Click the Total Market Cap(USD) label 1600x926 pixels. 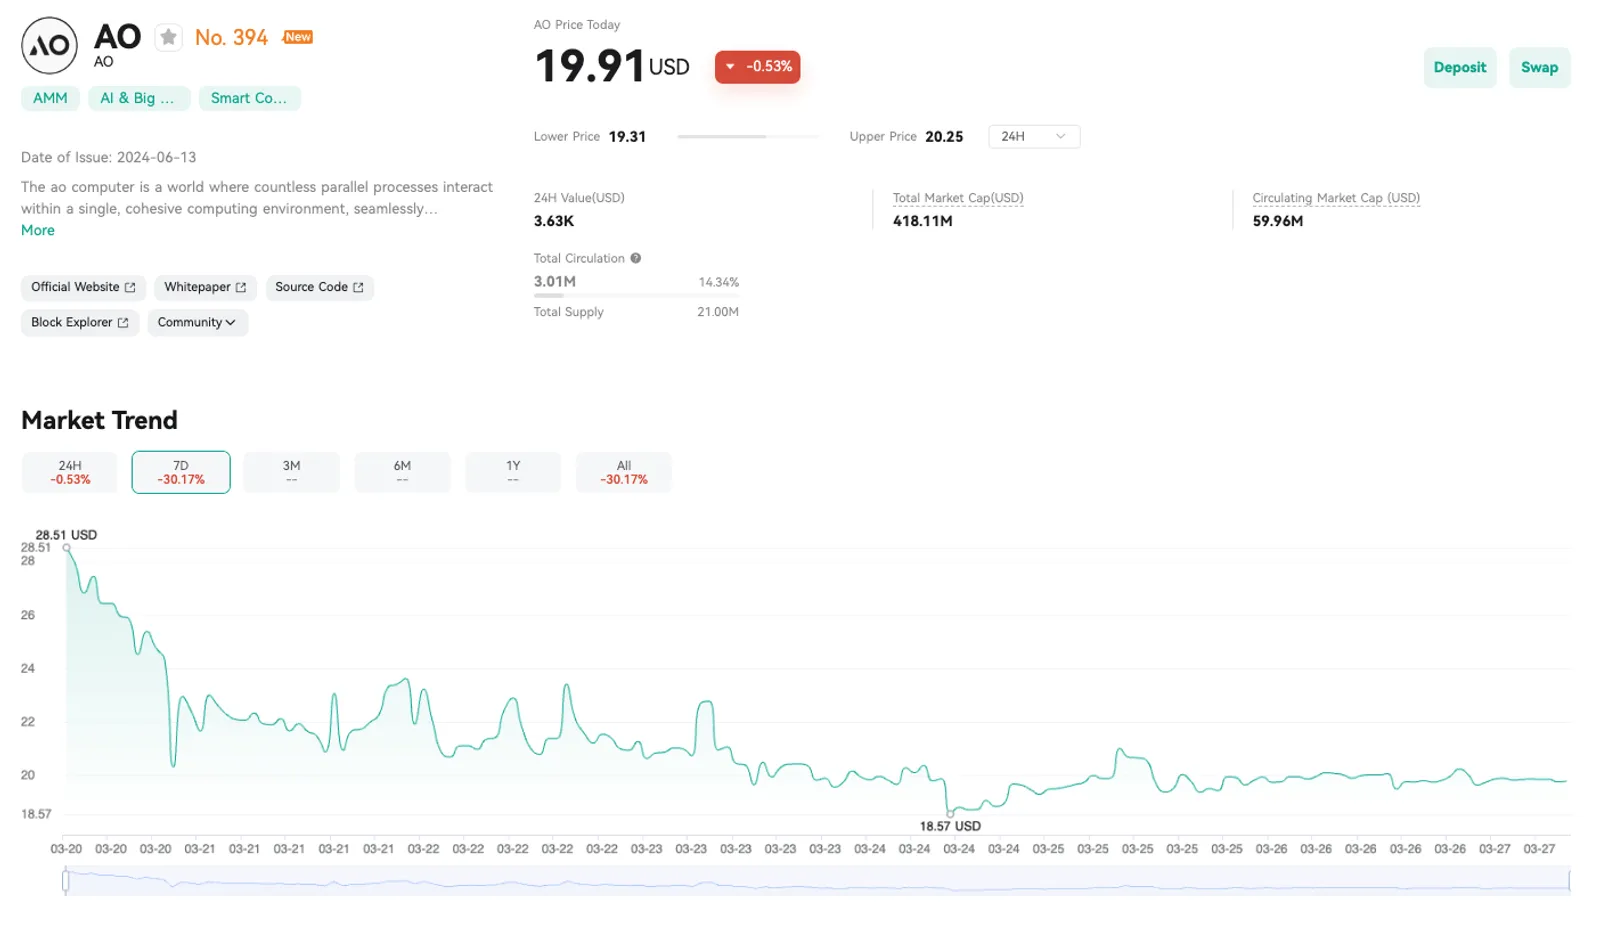tap(957, 198)
